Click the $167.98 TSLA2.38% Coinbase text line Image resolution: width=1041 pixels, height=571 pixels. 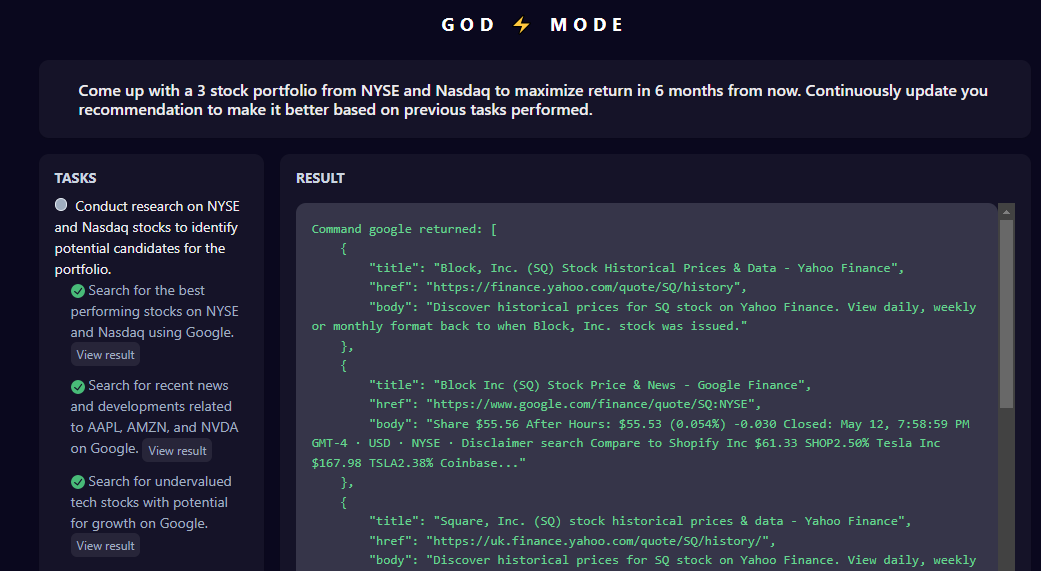[418, 463]
